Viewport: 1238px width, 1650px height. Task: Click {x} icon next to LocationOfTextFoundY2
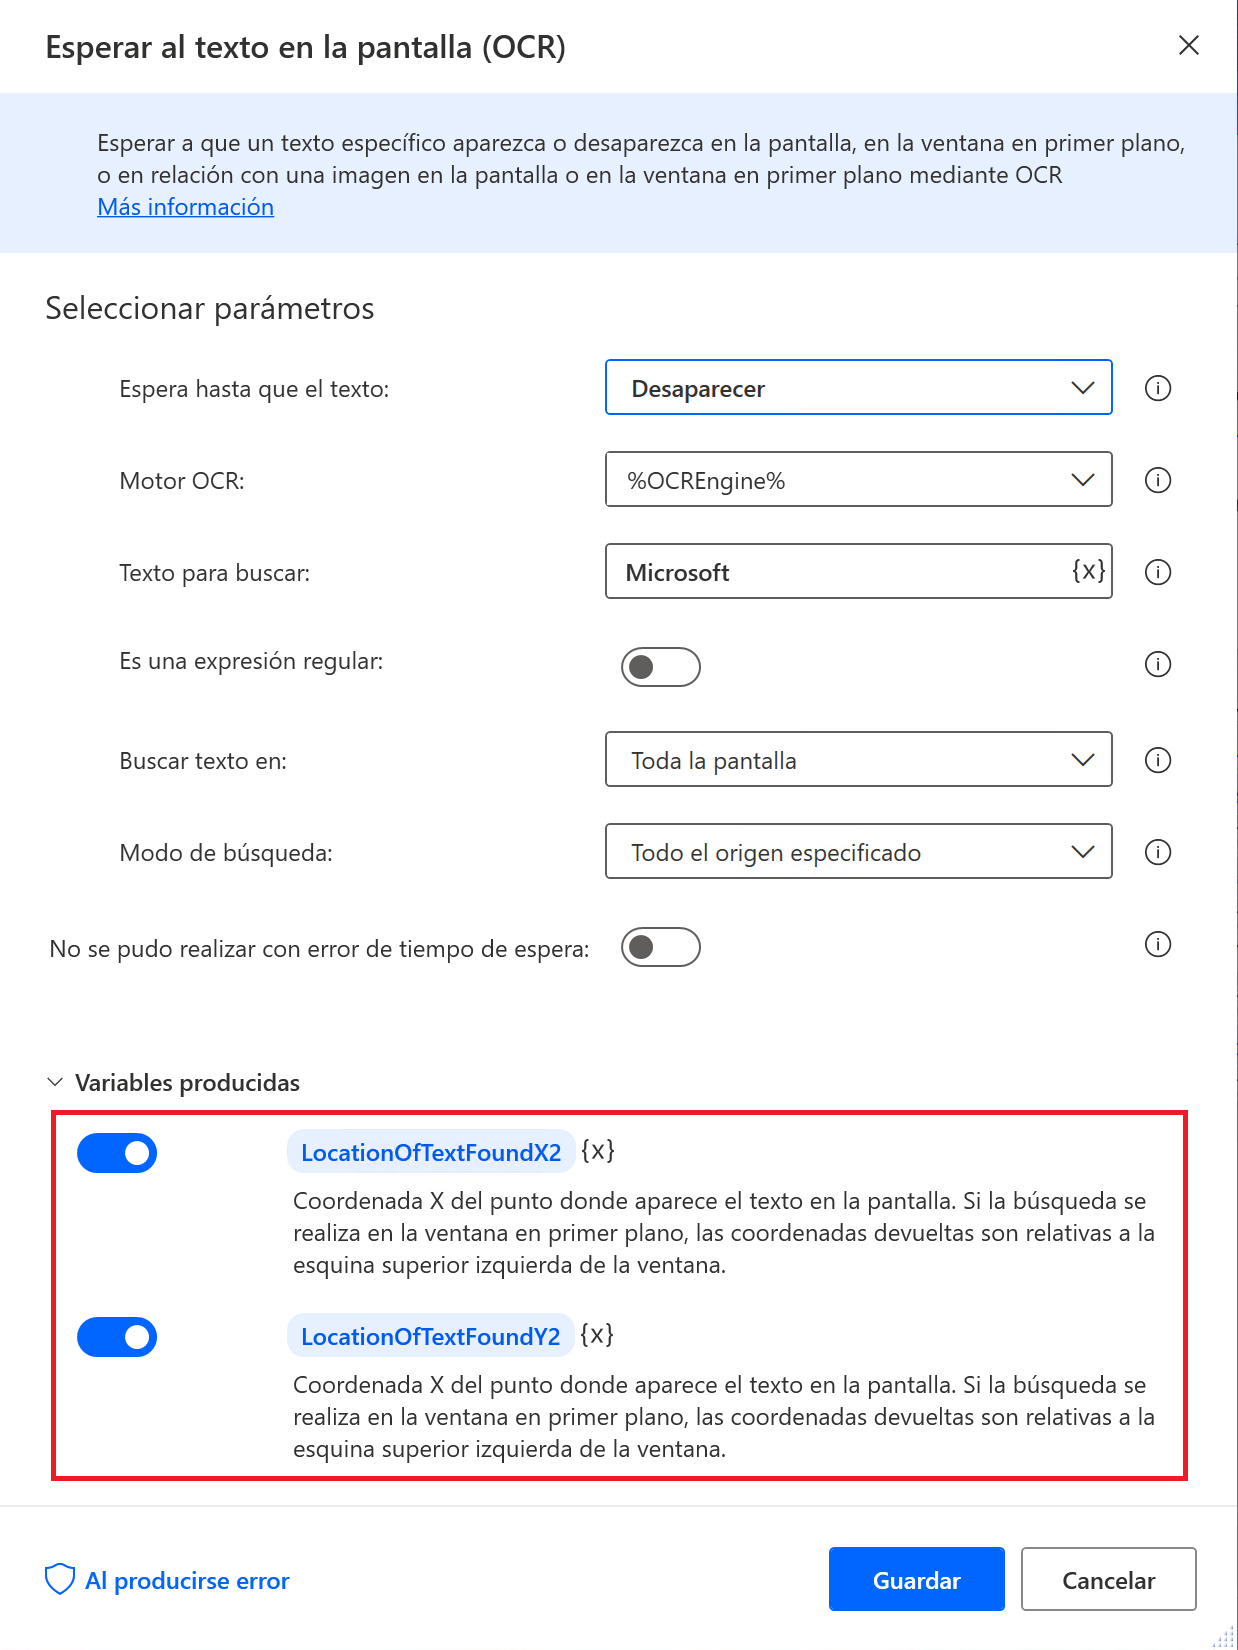597,1335
